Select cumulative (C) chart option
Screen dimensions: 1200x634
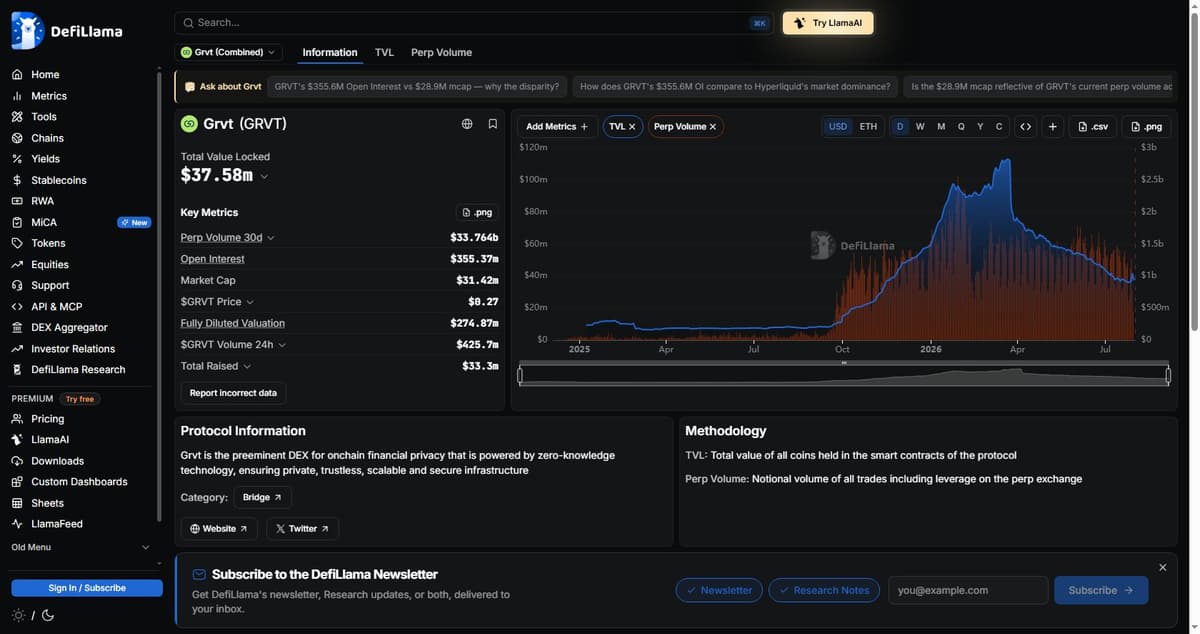[999, 127]
